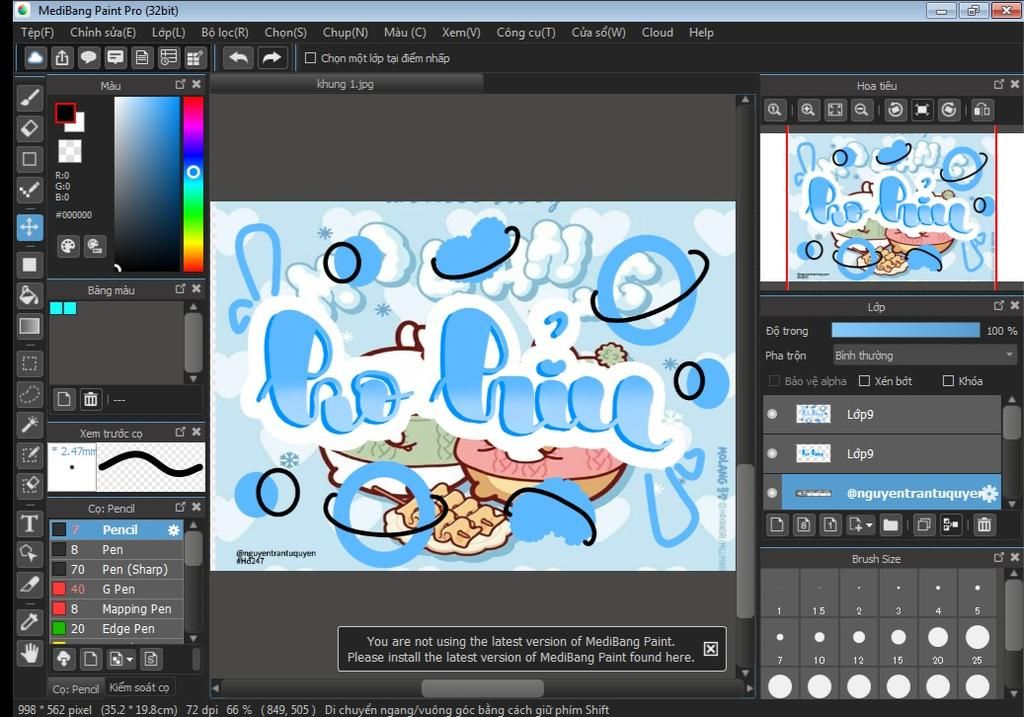The image size is (1024, 717).
Task: Open the Công cụ(T) menu
Action: click(526, 33)
